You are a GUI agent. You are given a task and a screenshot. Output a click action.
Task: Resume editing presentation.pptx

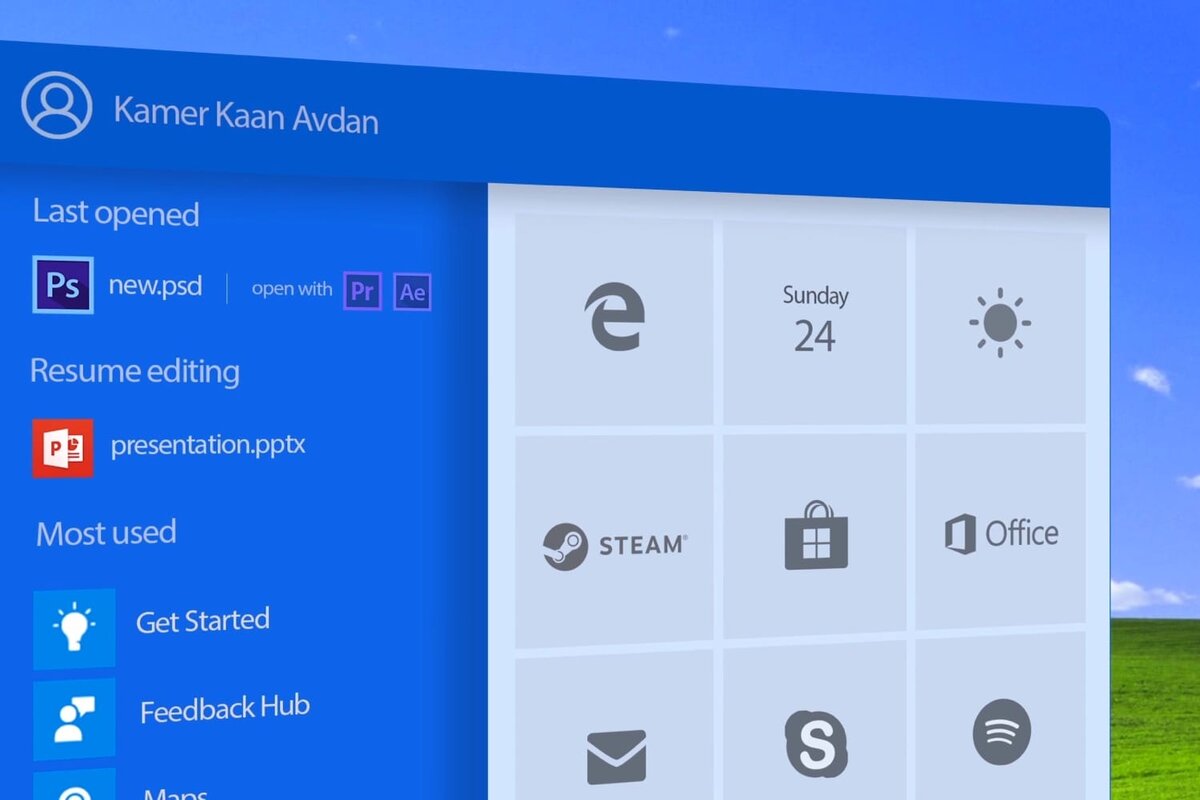click(x=208, y=444)
